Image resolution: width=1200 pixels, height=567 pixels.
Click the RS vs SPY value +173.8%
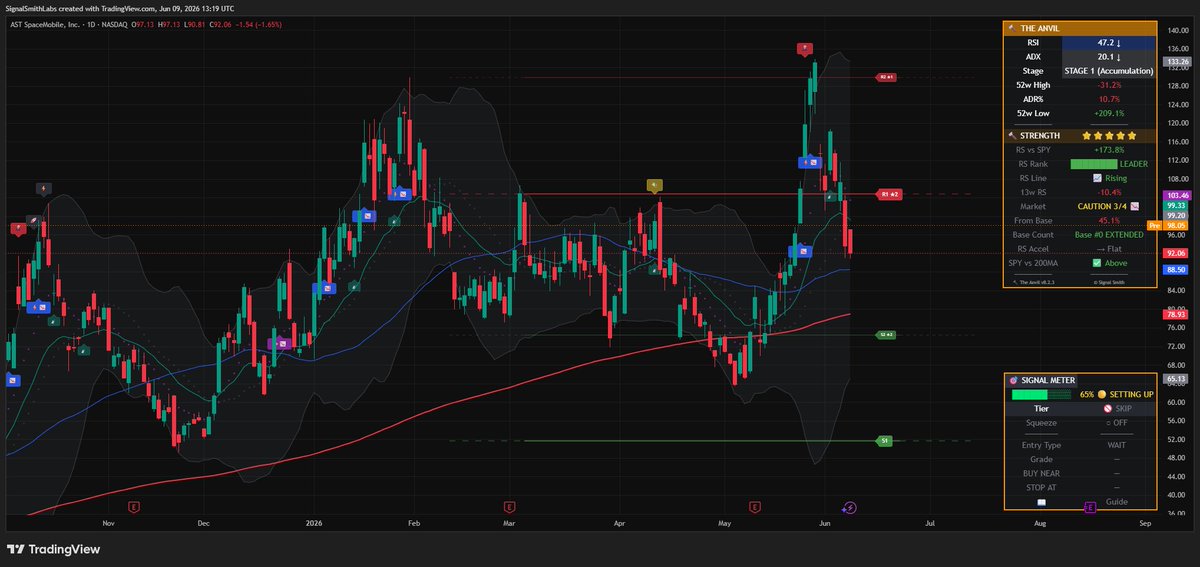(1108, 149)
